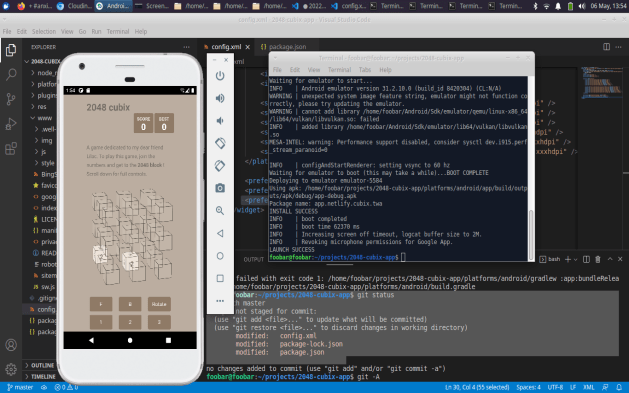Click the editor minimap
This screenshot has width=629, height=393.
(x=602, y=83)
